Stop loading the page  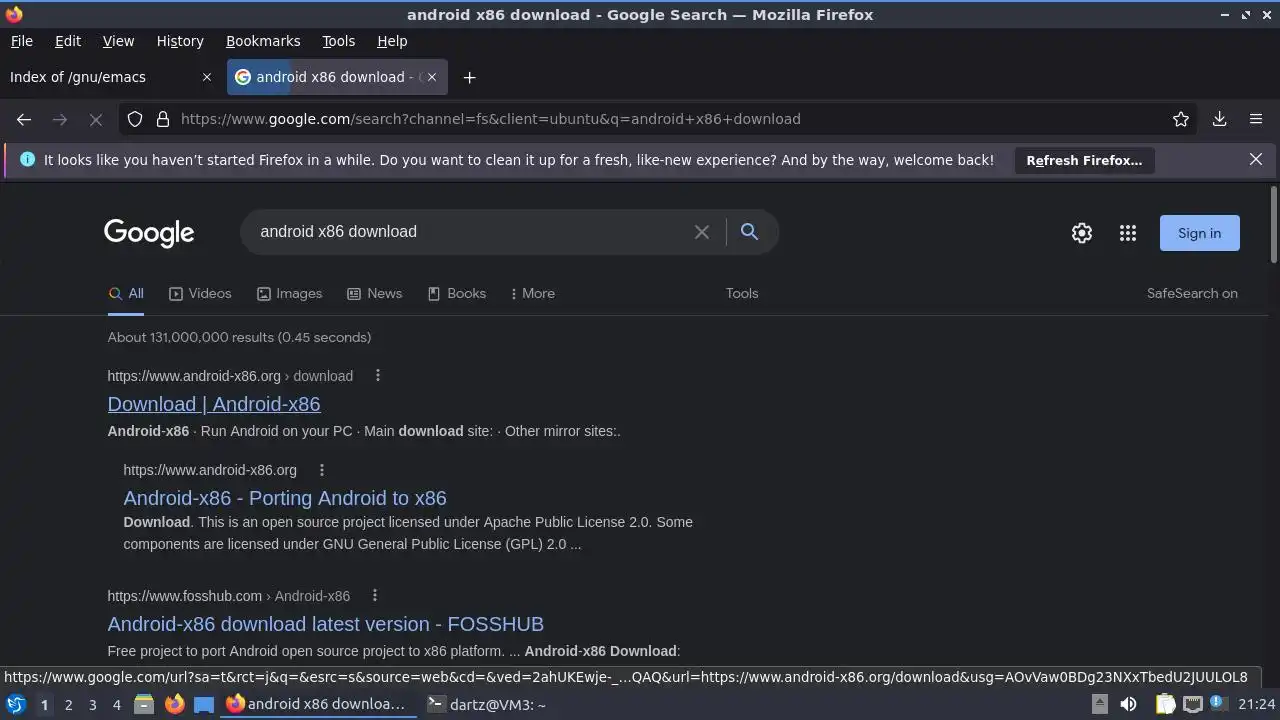(x=96, y=119)
